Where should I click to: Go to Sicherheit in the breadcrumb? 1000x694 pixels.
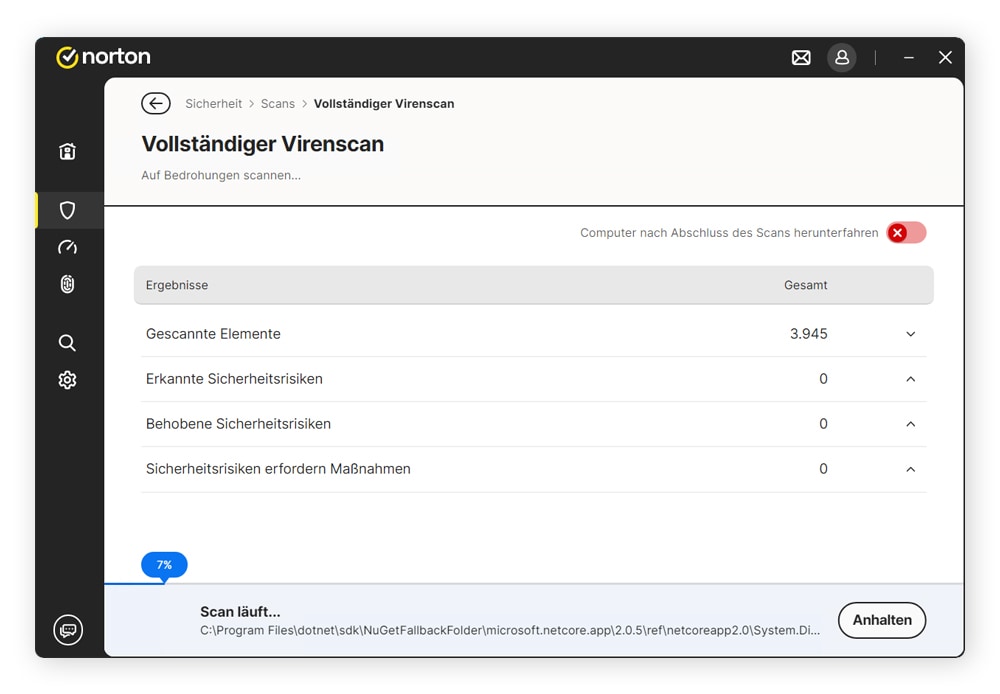213,104
